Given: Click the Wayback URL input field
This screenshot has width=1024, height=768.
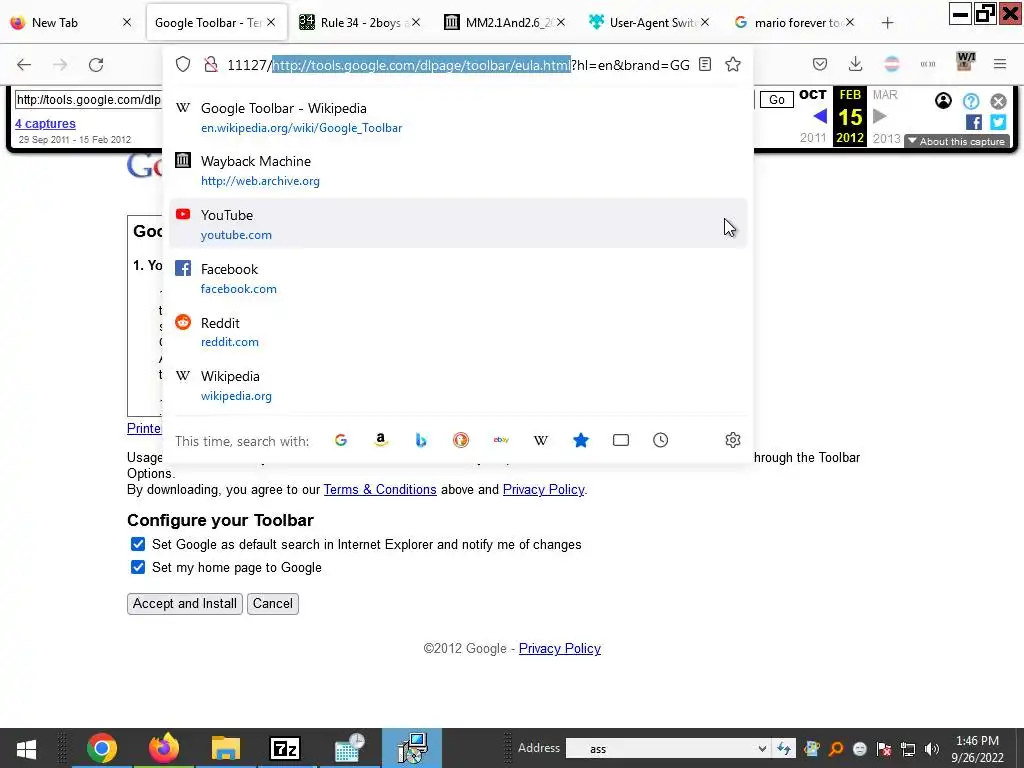Looking at the screenshot, I should tap(89, 99).
